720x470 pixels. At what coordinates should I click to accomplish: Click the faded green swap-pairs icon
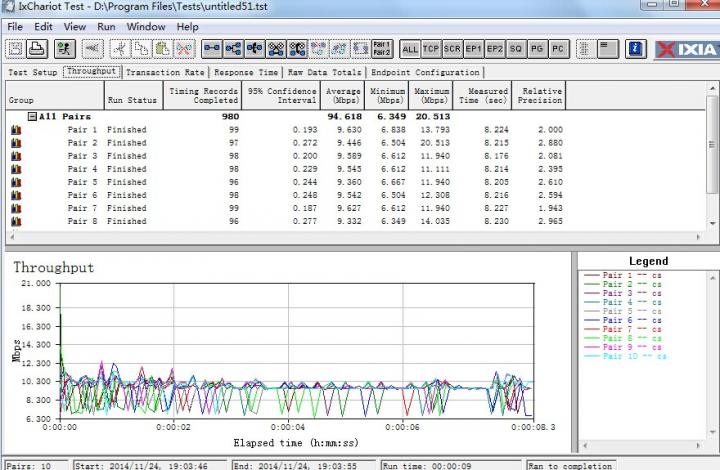point(339,49)
